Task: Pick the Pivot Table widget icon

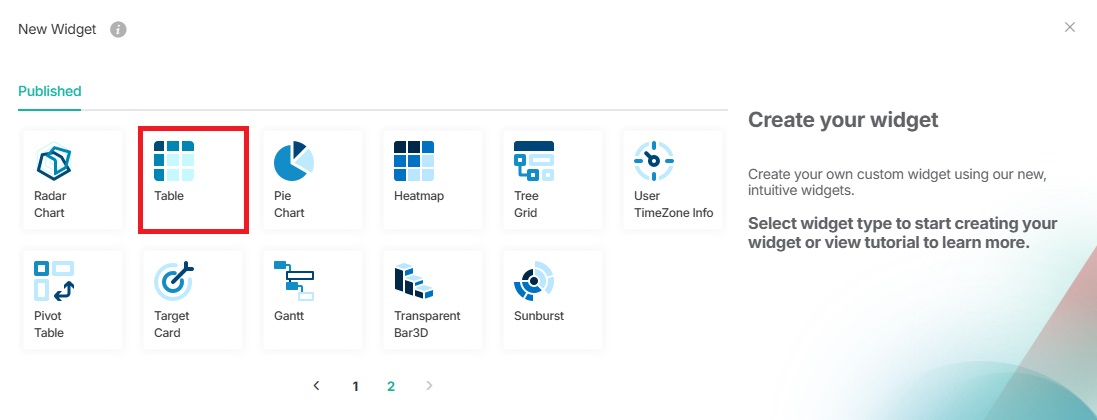Action: tap(54, 281)
